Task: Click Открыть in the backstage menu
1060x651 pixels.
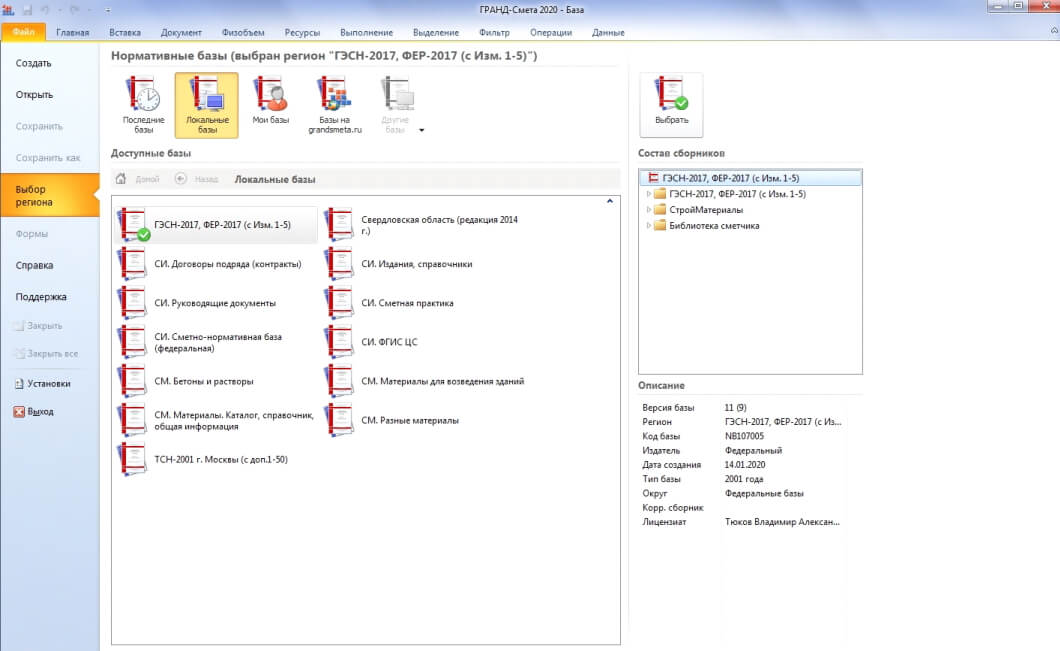Action: point(34,95)
